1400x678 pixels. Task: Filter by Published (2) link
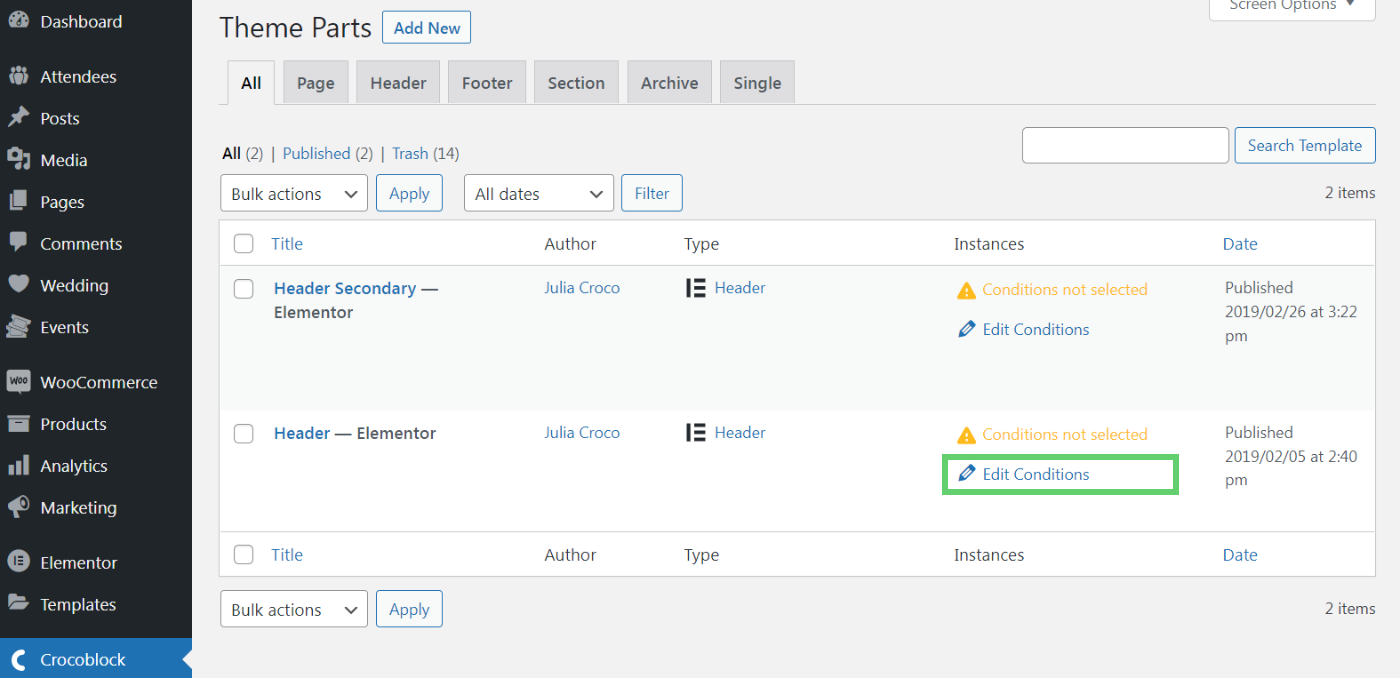[328, 153]
